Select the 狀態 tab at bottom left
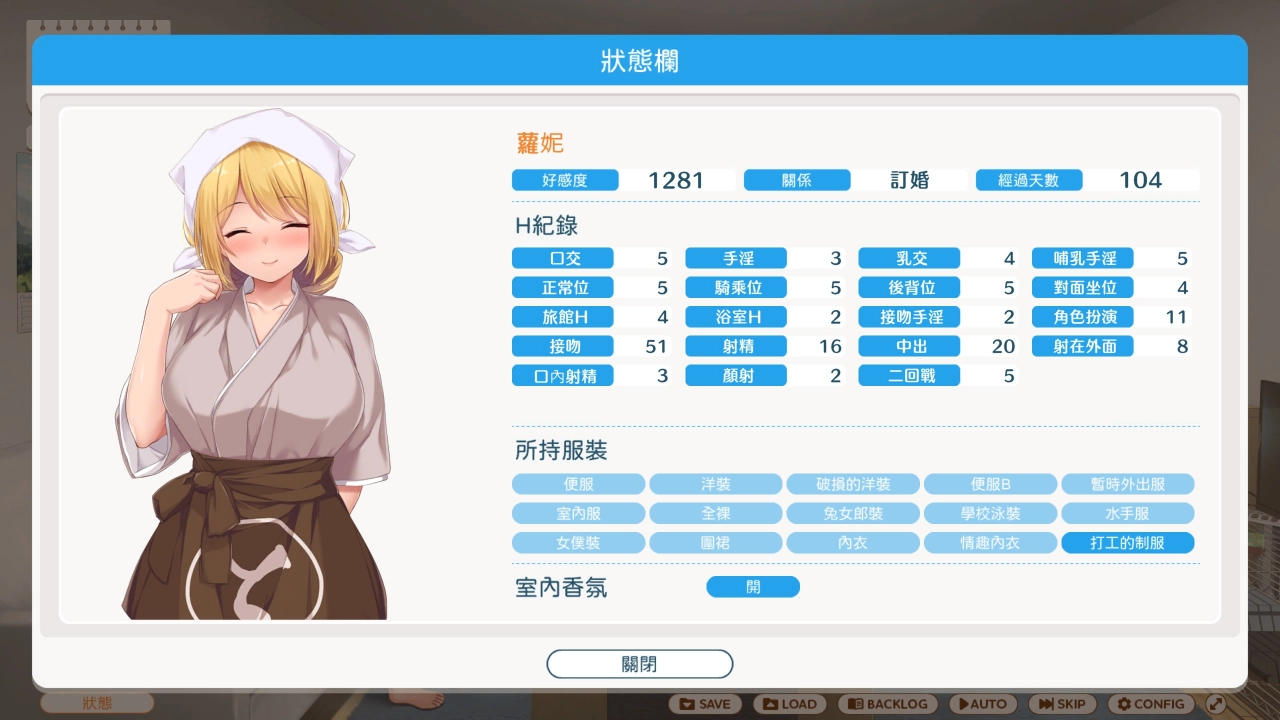Image resolution: width=1280 pixels, height=720 pixels. [96, 703]
